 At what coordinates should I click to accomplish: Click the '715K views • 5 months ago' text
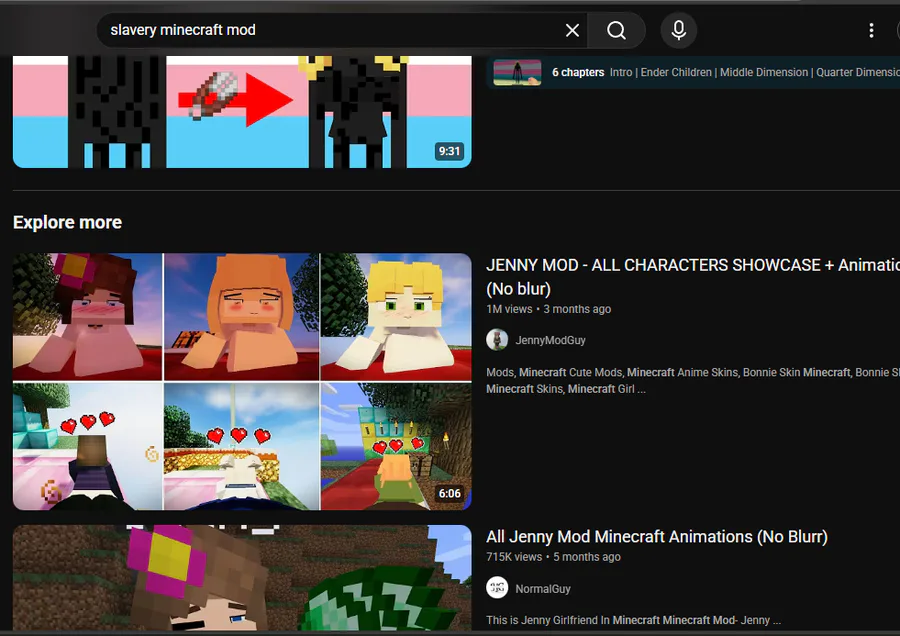[553, 557]
